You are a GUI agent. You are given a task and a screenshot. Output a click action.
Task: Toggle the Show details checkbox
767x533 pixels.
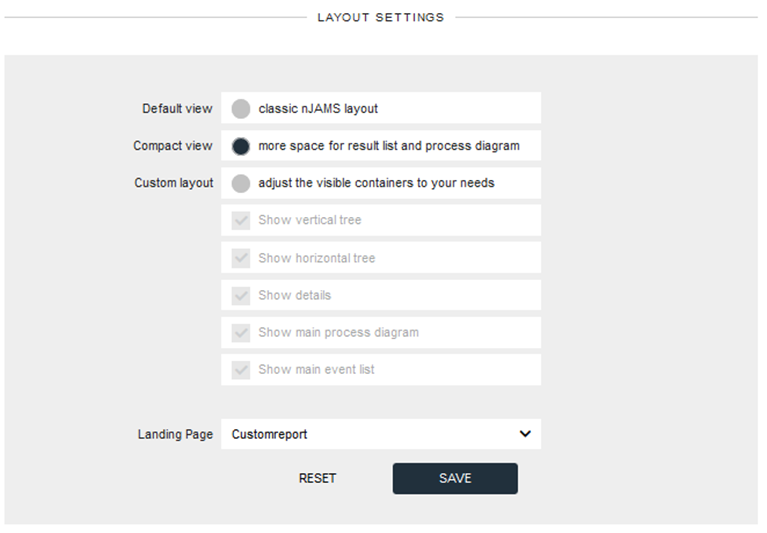pyautogui.click(x=241, y=295)
